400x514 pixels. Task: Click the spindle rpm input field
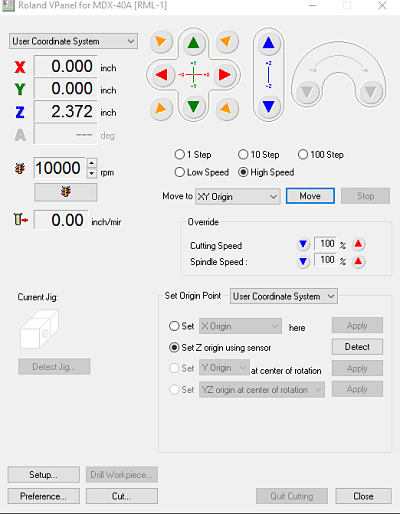pyautogui.click(x=59, y=168)
